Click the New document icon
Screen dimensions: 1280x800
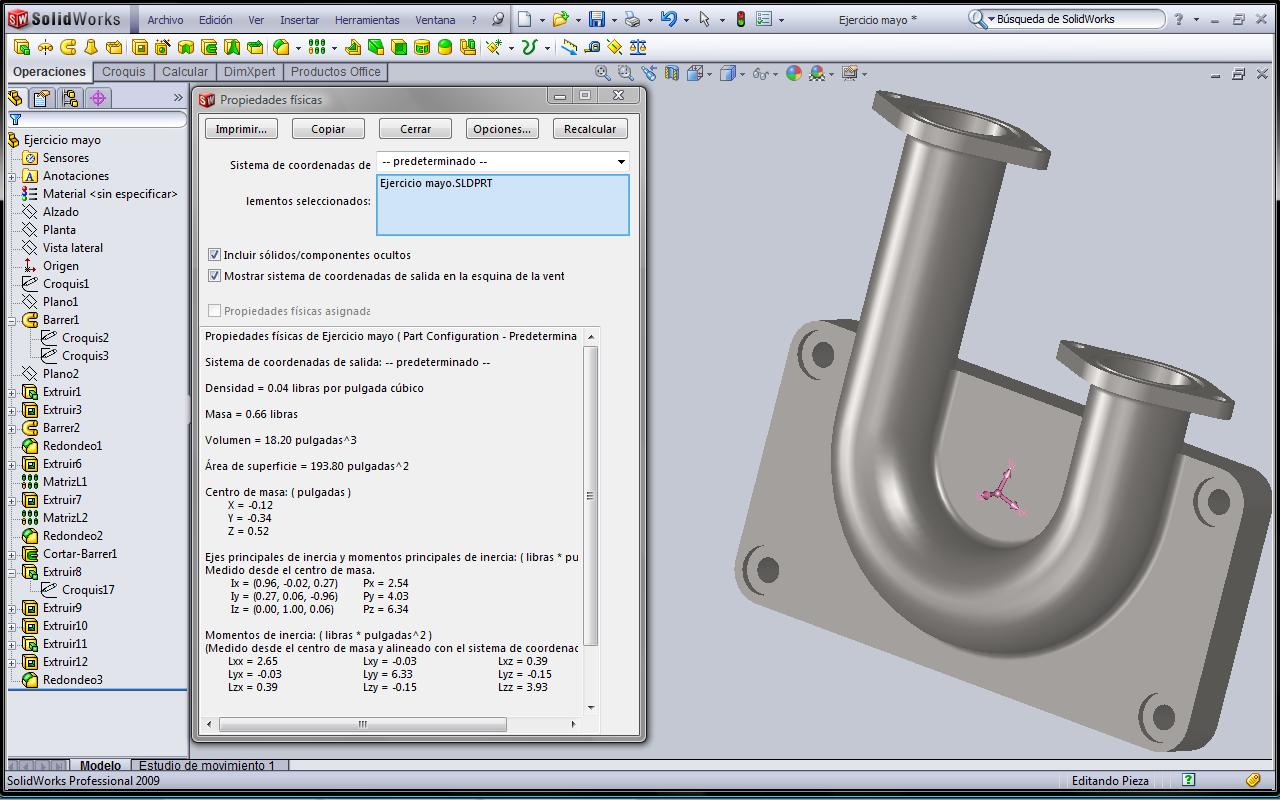tap(524, 19)
